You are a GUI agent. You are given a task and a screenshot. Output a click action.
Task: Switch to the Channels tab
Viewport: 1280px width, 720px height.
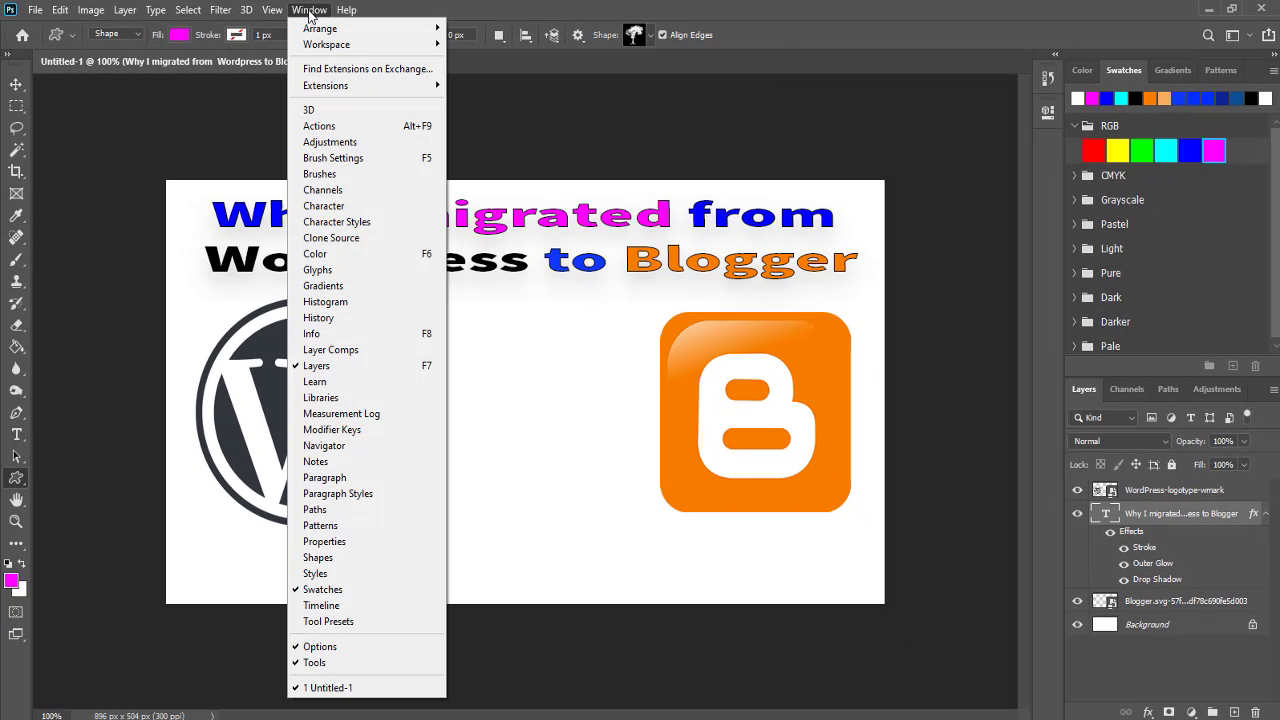[1126, 389]
